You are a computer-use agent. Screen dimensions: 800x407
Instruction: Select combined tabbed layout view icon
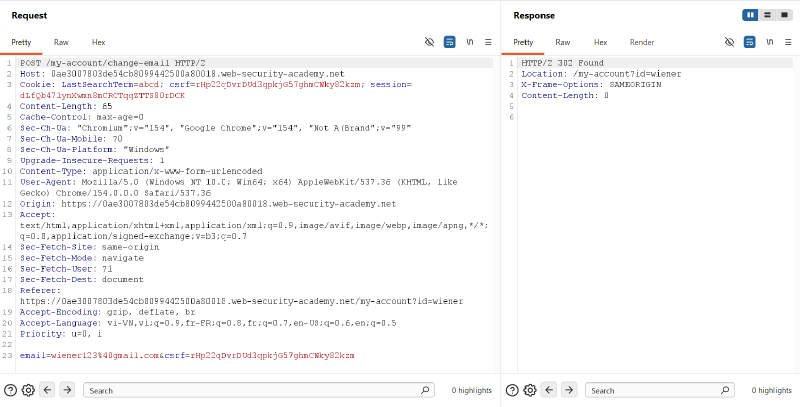(784, 15)
